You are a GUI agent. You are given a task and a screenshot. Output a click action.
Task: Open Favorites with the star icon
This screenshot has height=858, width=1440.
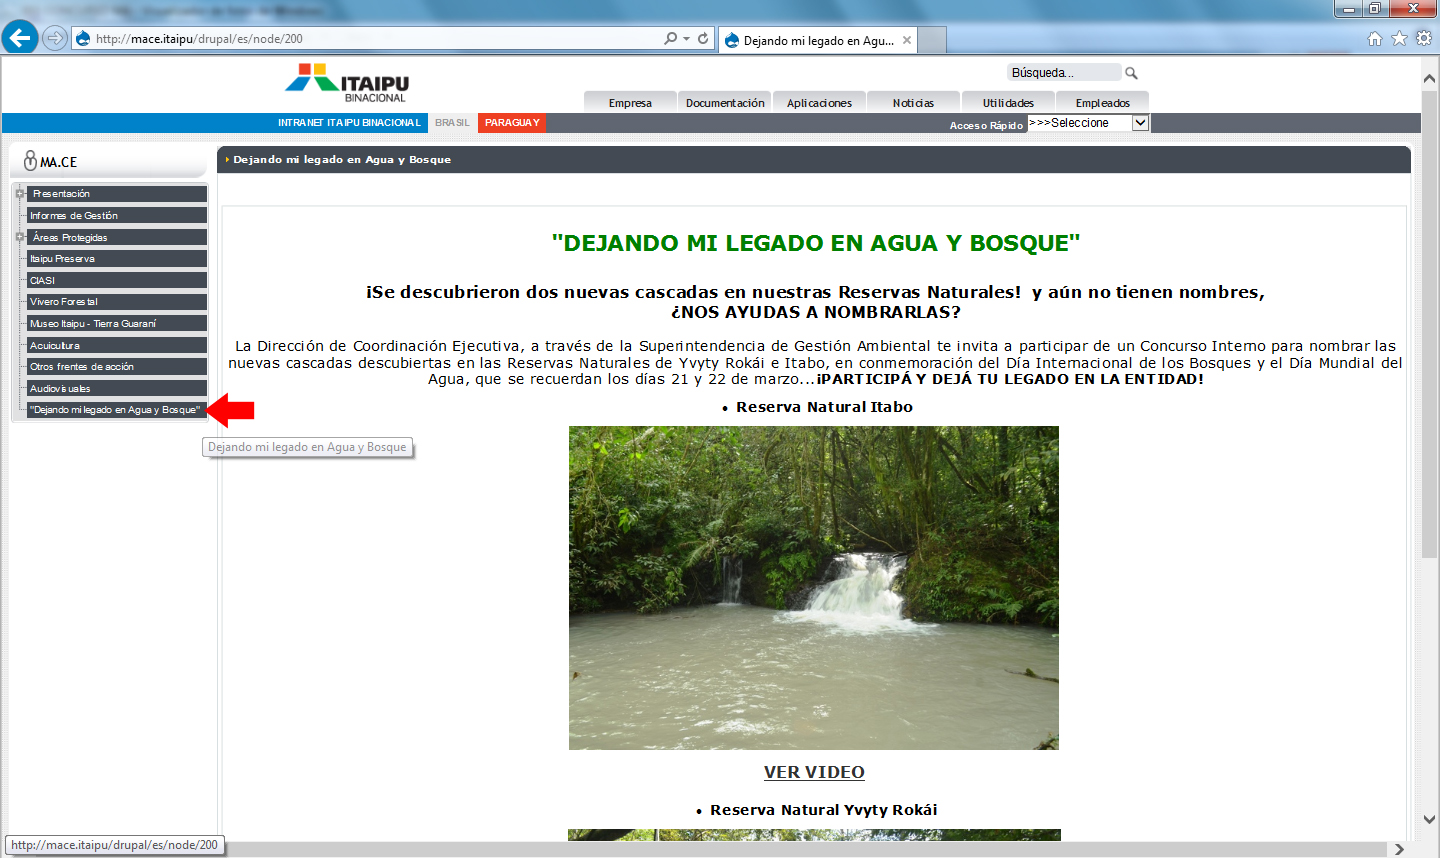[1399, 38]
